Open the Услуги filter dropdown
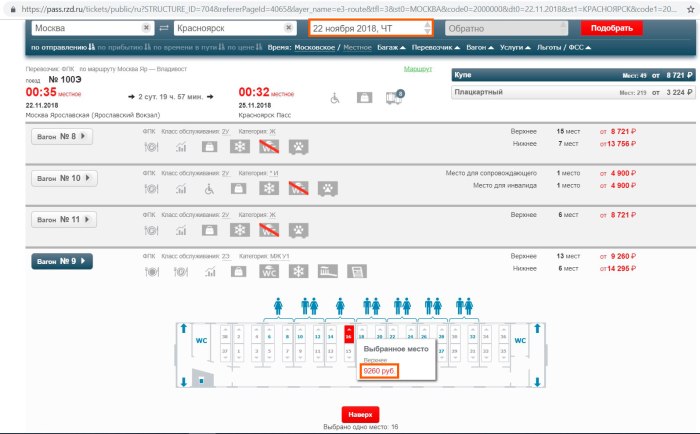This screenshot has width=700, height=434. point(515,47)
